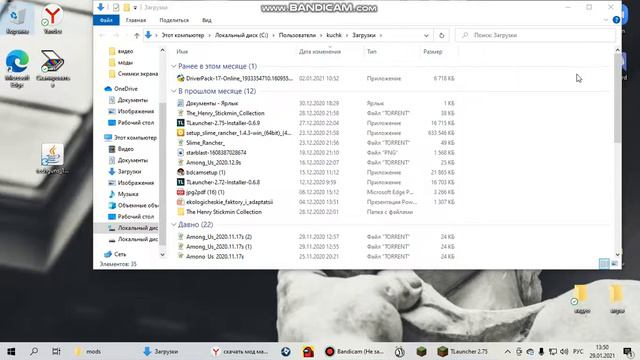Select Among_Us_2020.12.9s torrent file

pos(213,162)
